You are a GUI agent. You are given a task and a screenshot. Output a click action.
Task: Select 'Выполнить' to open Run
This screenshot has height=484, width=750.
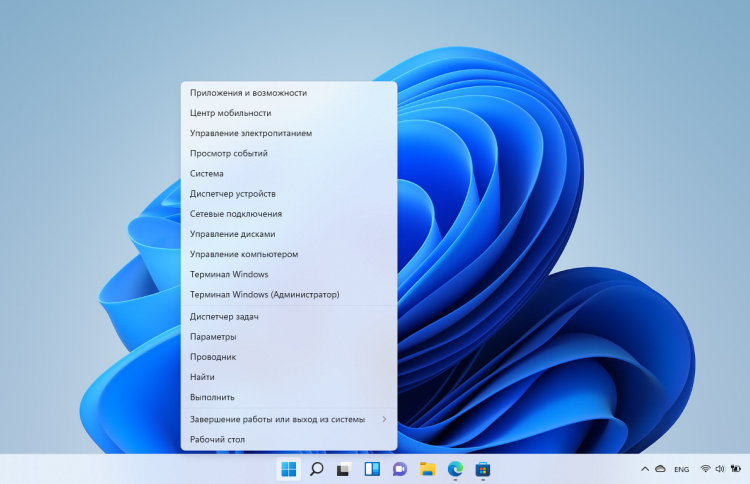pyautogui.click(x=212, y=397)
